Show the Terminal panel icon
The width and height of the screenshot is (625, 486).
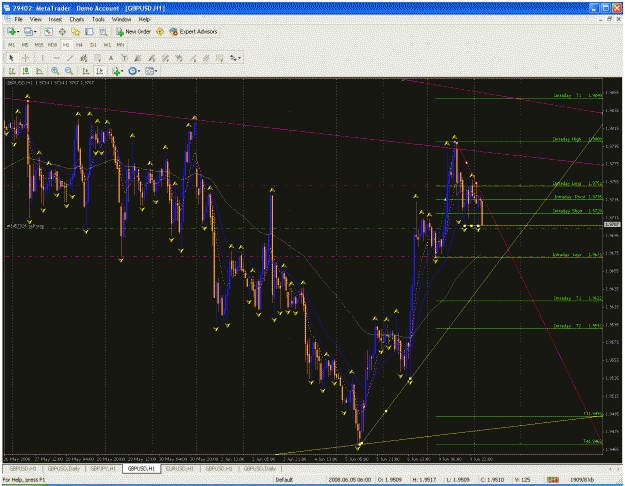click(x=89, y=31)
